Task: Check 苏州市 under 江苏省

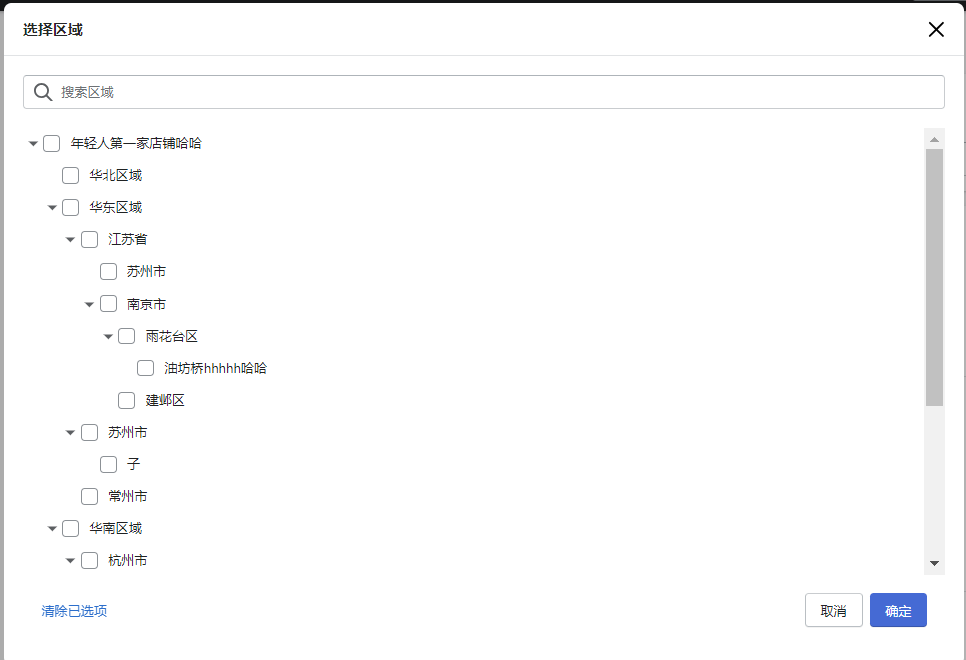Action: (108, 272)
